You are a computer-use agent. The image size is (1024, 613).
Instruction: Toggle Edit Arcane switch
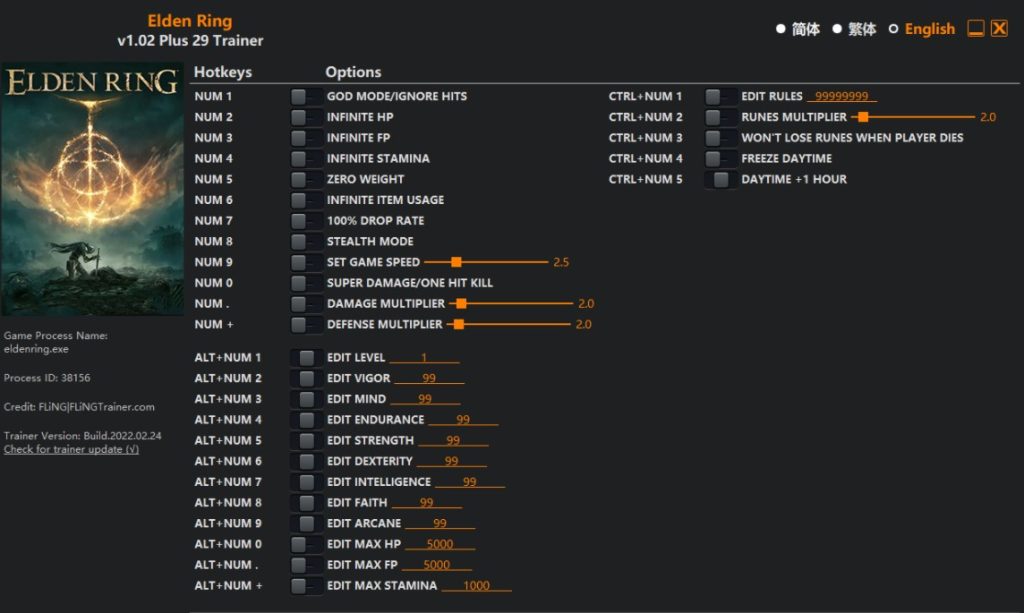[x=306, y=524]
